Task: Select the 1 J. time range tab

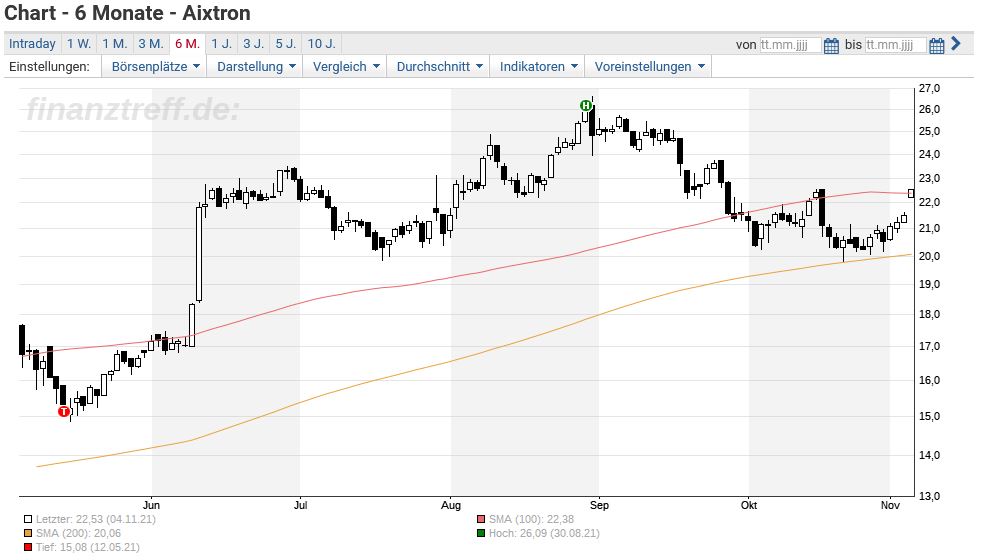Action: tap(221, 43)
